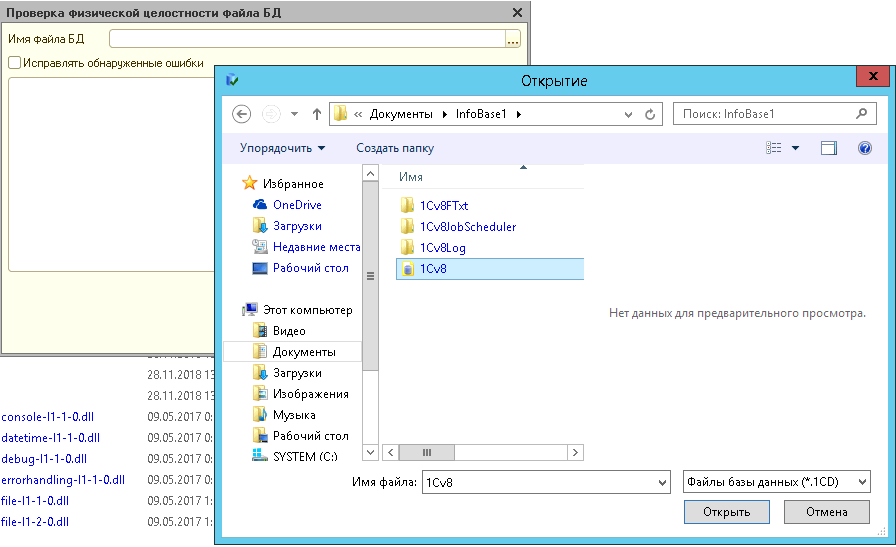Refresh the InfoBase1 folder view
This screenshot has height=547, width=896.
(x=650, y=114)
